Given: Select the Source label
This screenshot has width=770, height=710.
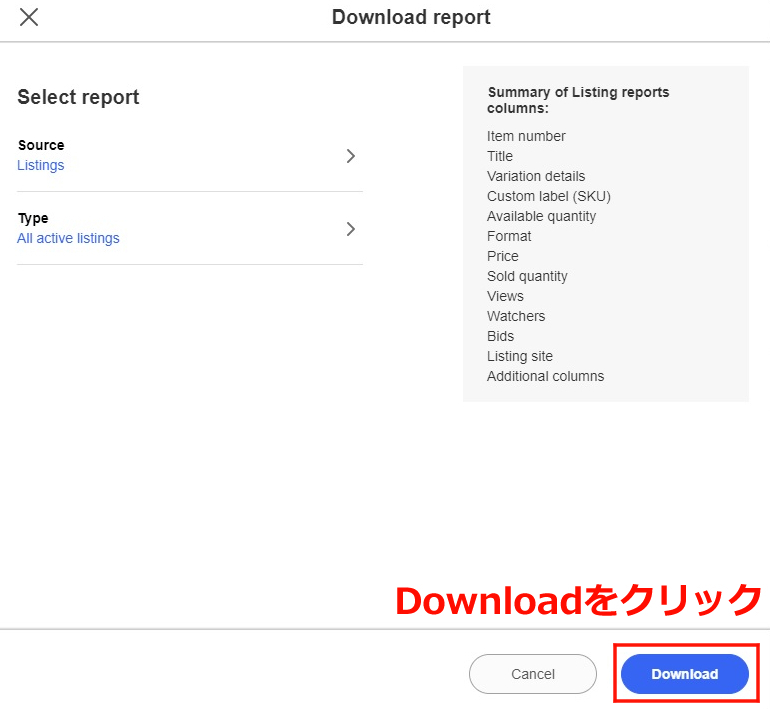Looking at the screenshot, I should 41,145.
